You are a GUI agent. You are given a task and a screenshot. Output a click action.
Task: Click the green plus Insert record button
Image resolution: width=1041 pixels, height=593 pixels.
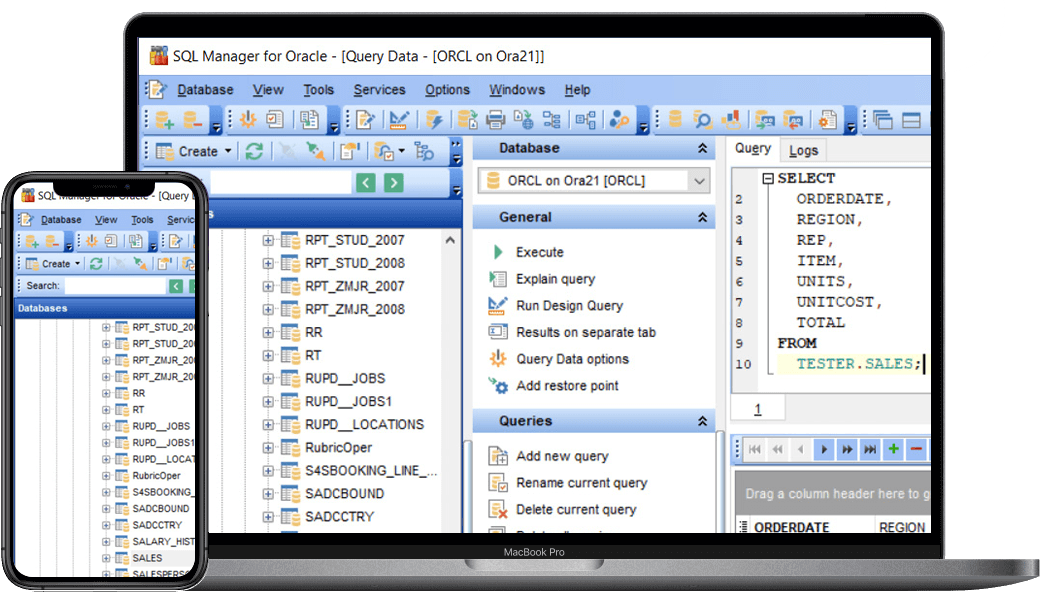tap(894, 450)
